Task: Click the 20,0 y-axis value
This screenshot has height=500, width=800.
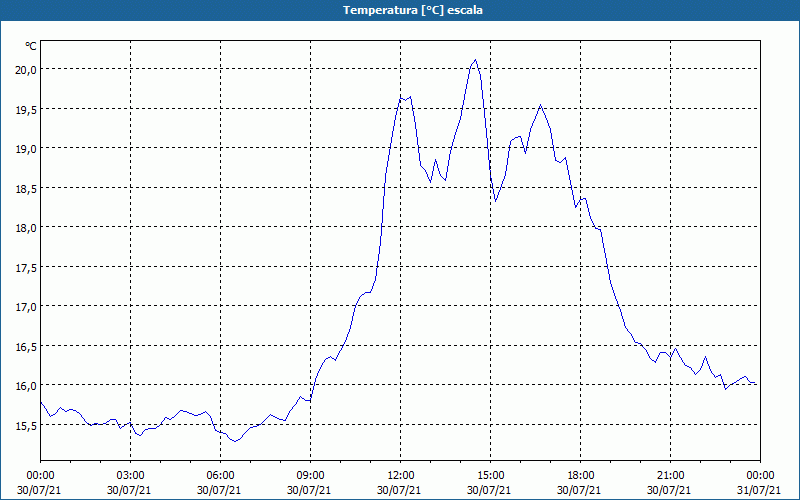Action: pos(25,70)
